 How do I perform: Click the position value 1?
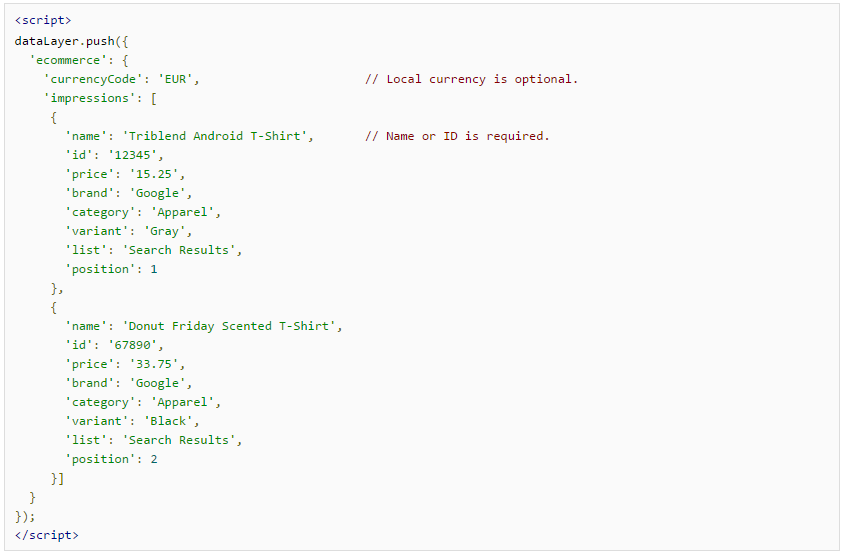(x=154, y=269)
